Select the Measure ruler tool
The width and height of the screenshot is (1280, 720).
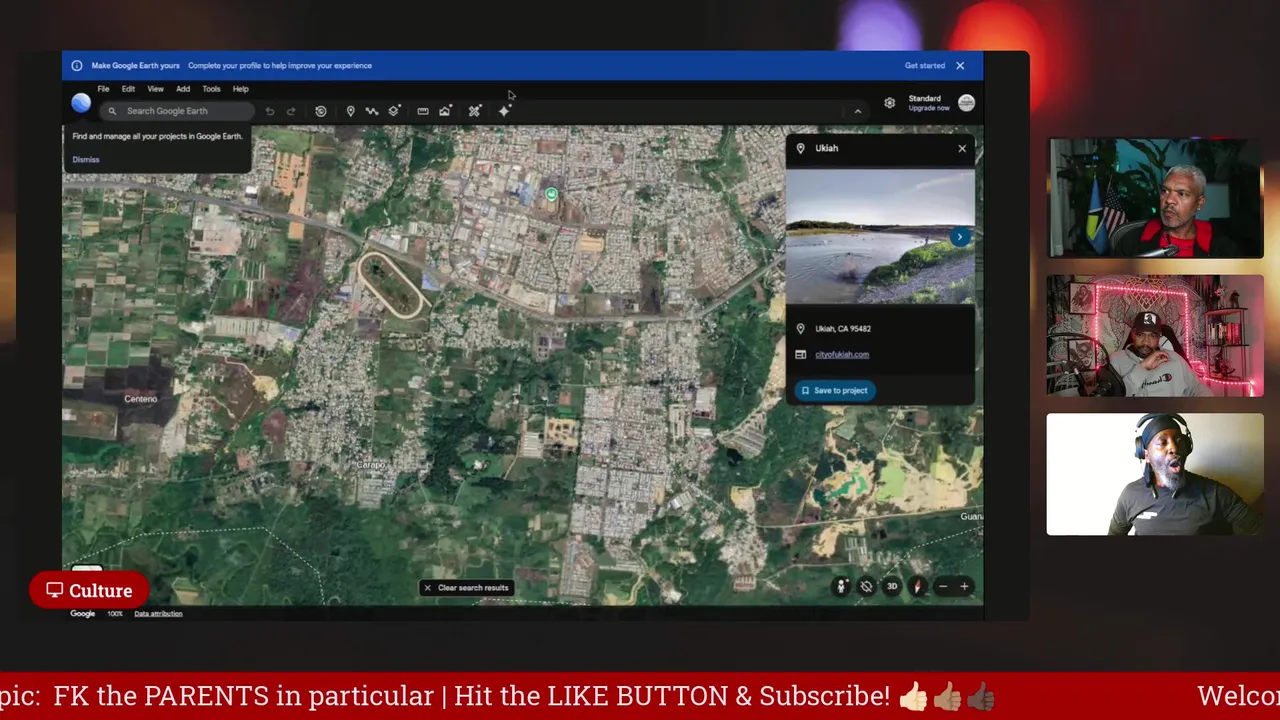pos(423,111)
